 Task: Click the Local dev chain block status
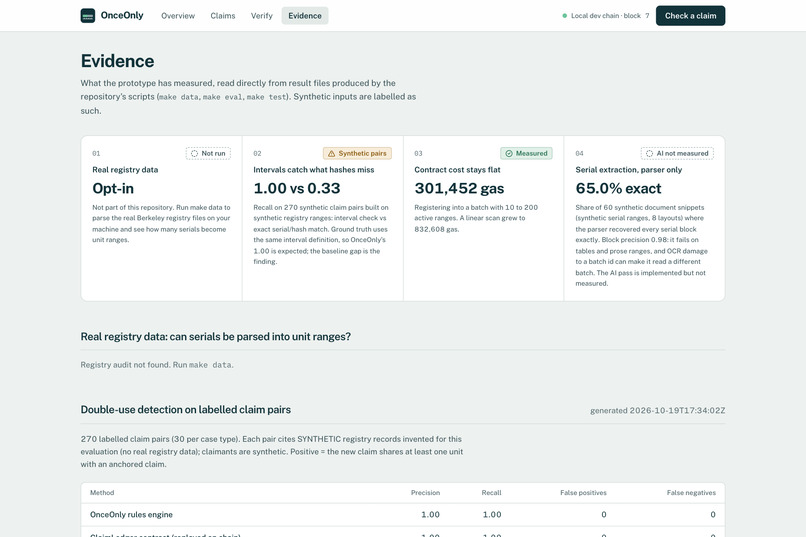click(610, 16)
